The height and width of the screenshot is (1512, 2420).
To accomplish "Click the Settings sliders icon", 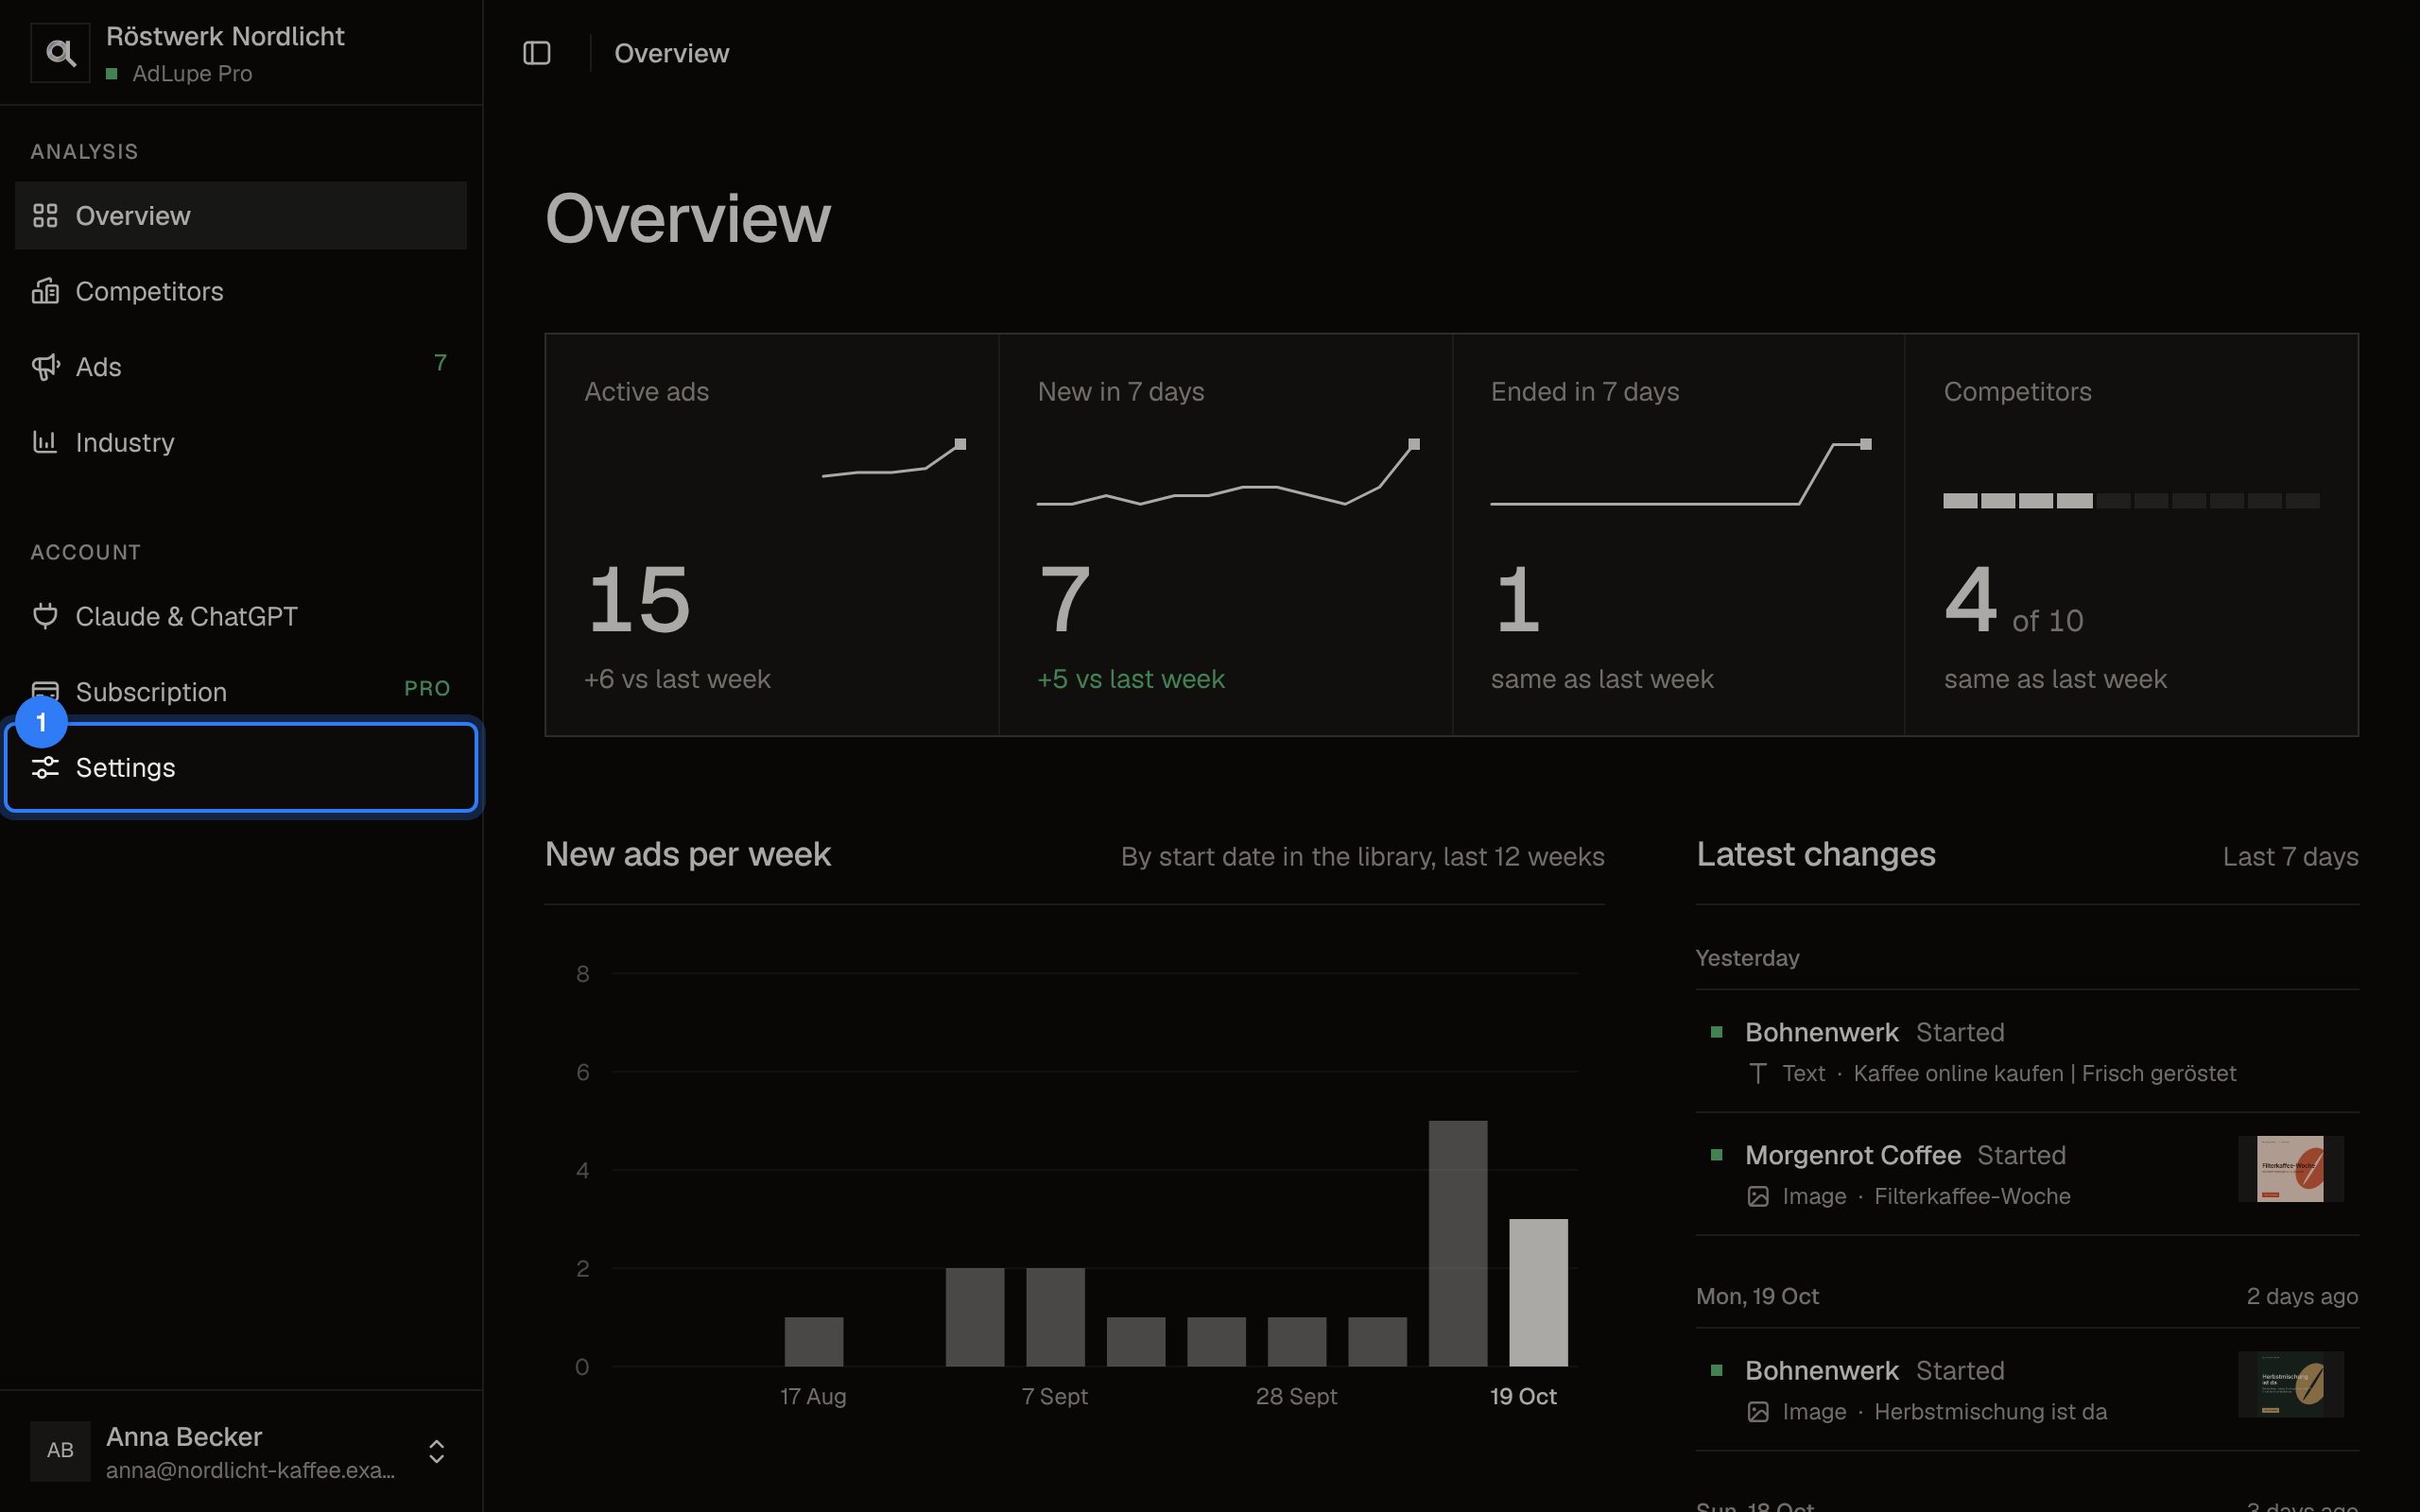I will click(x=45, y=767).
